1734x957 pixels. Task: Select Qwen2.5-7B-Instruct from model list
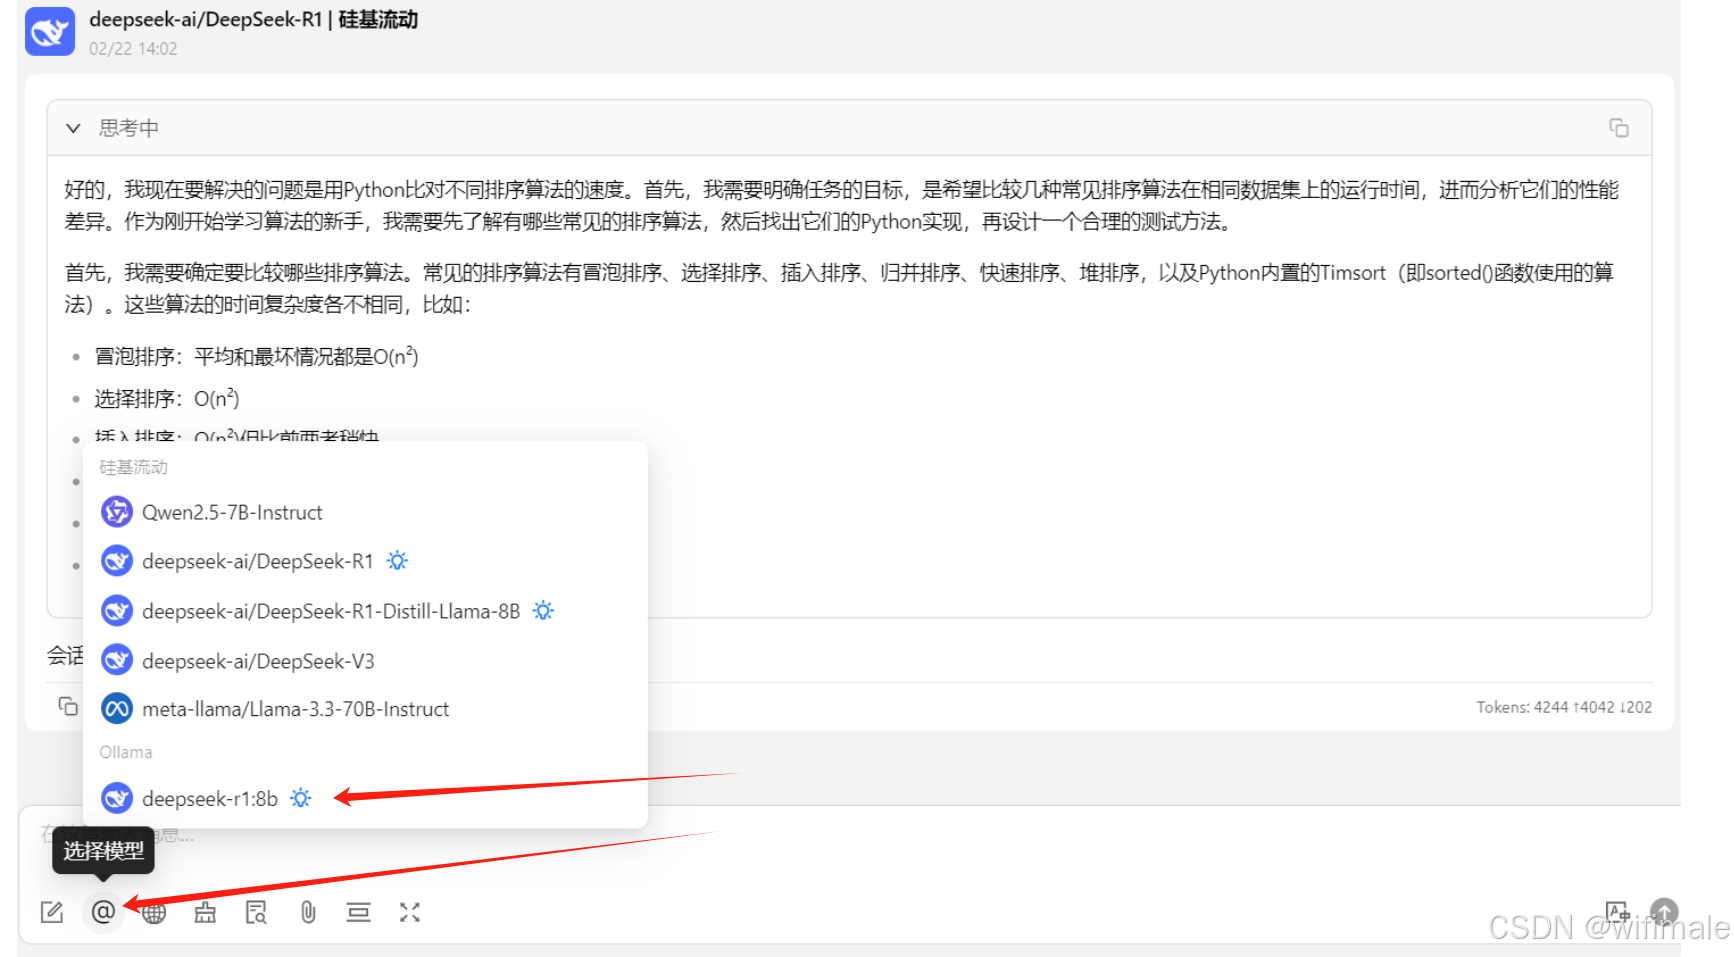[x=365, y=512]
